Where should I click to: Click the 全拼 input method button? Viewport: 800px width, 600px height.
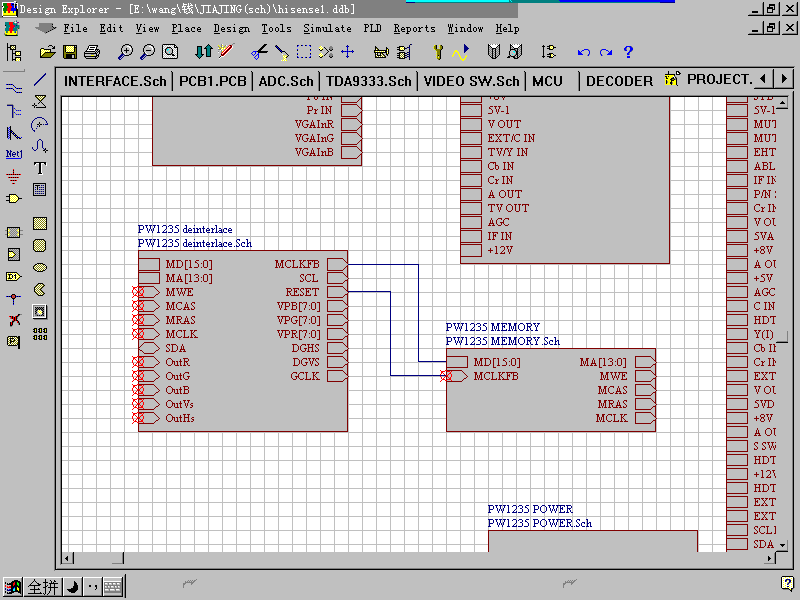pyautogui.click(x=43, y=587)
